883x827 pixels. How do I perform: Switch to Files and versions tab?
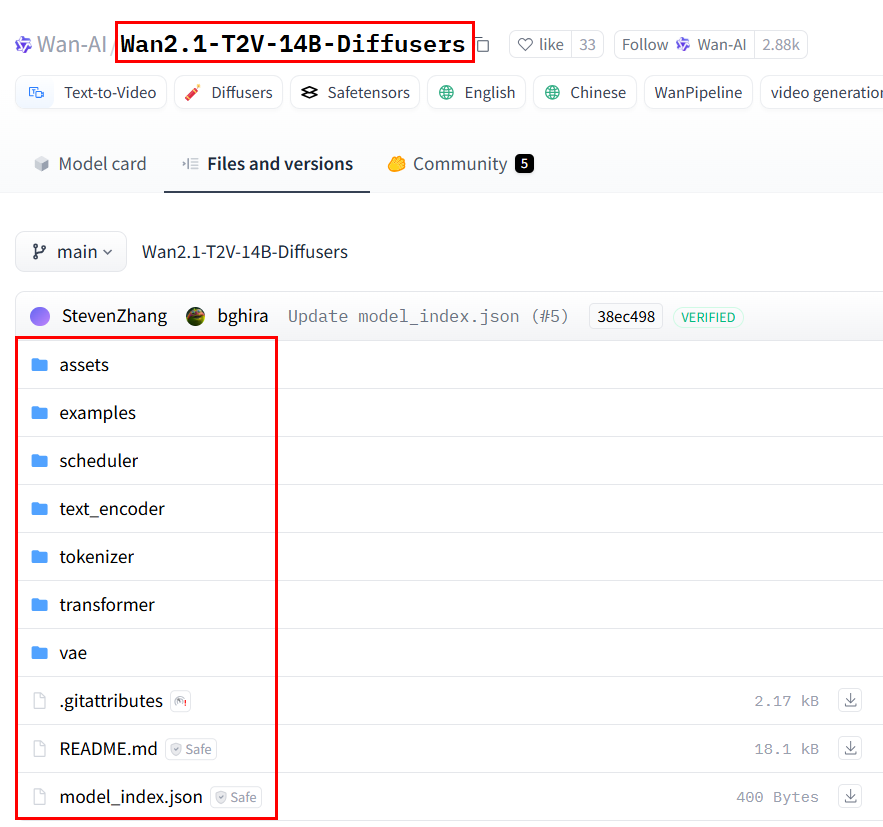[x=267, y=164]
